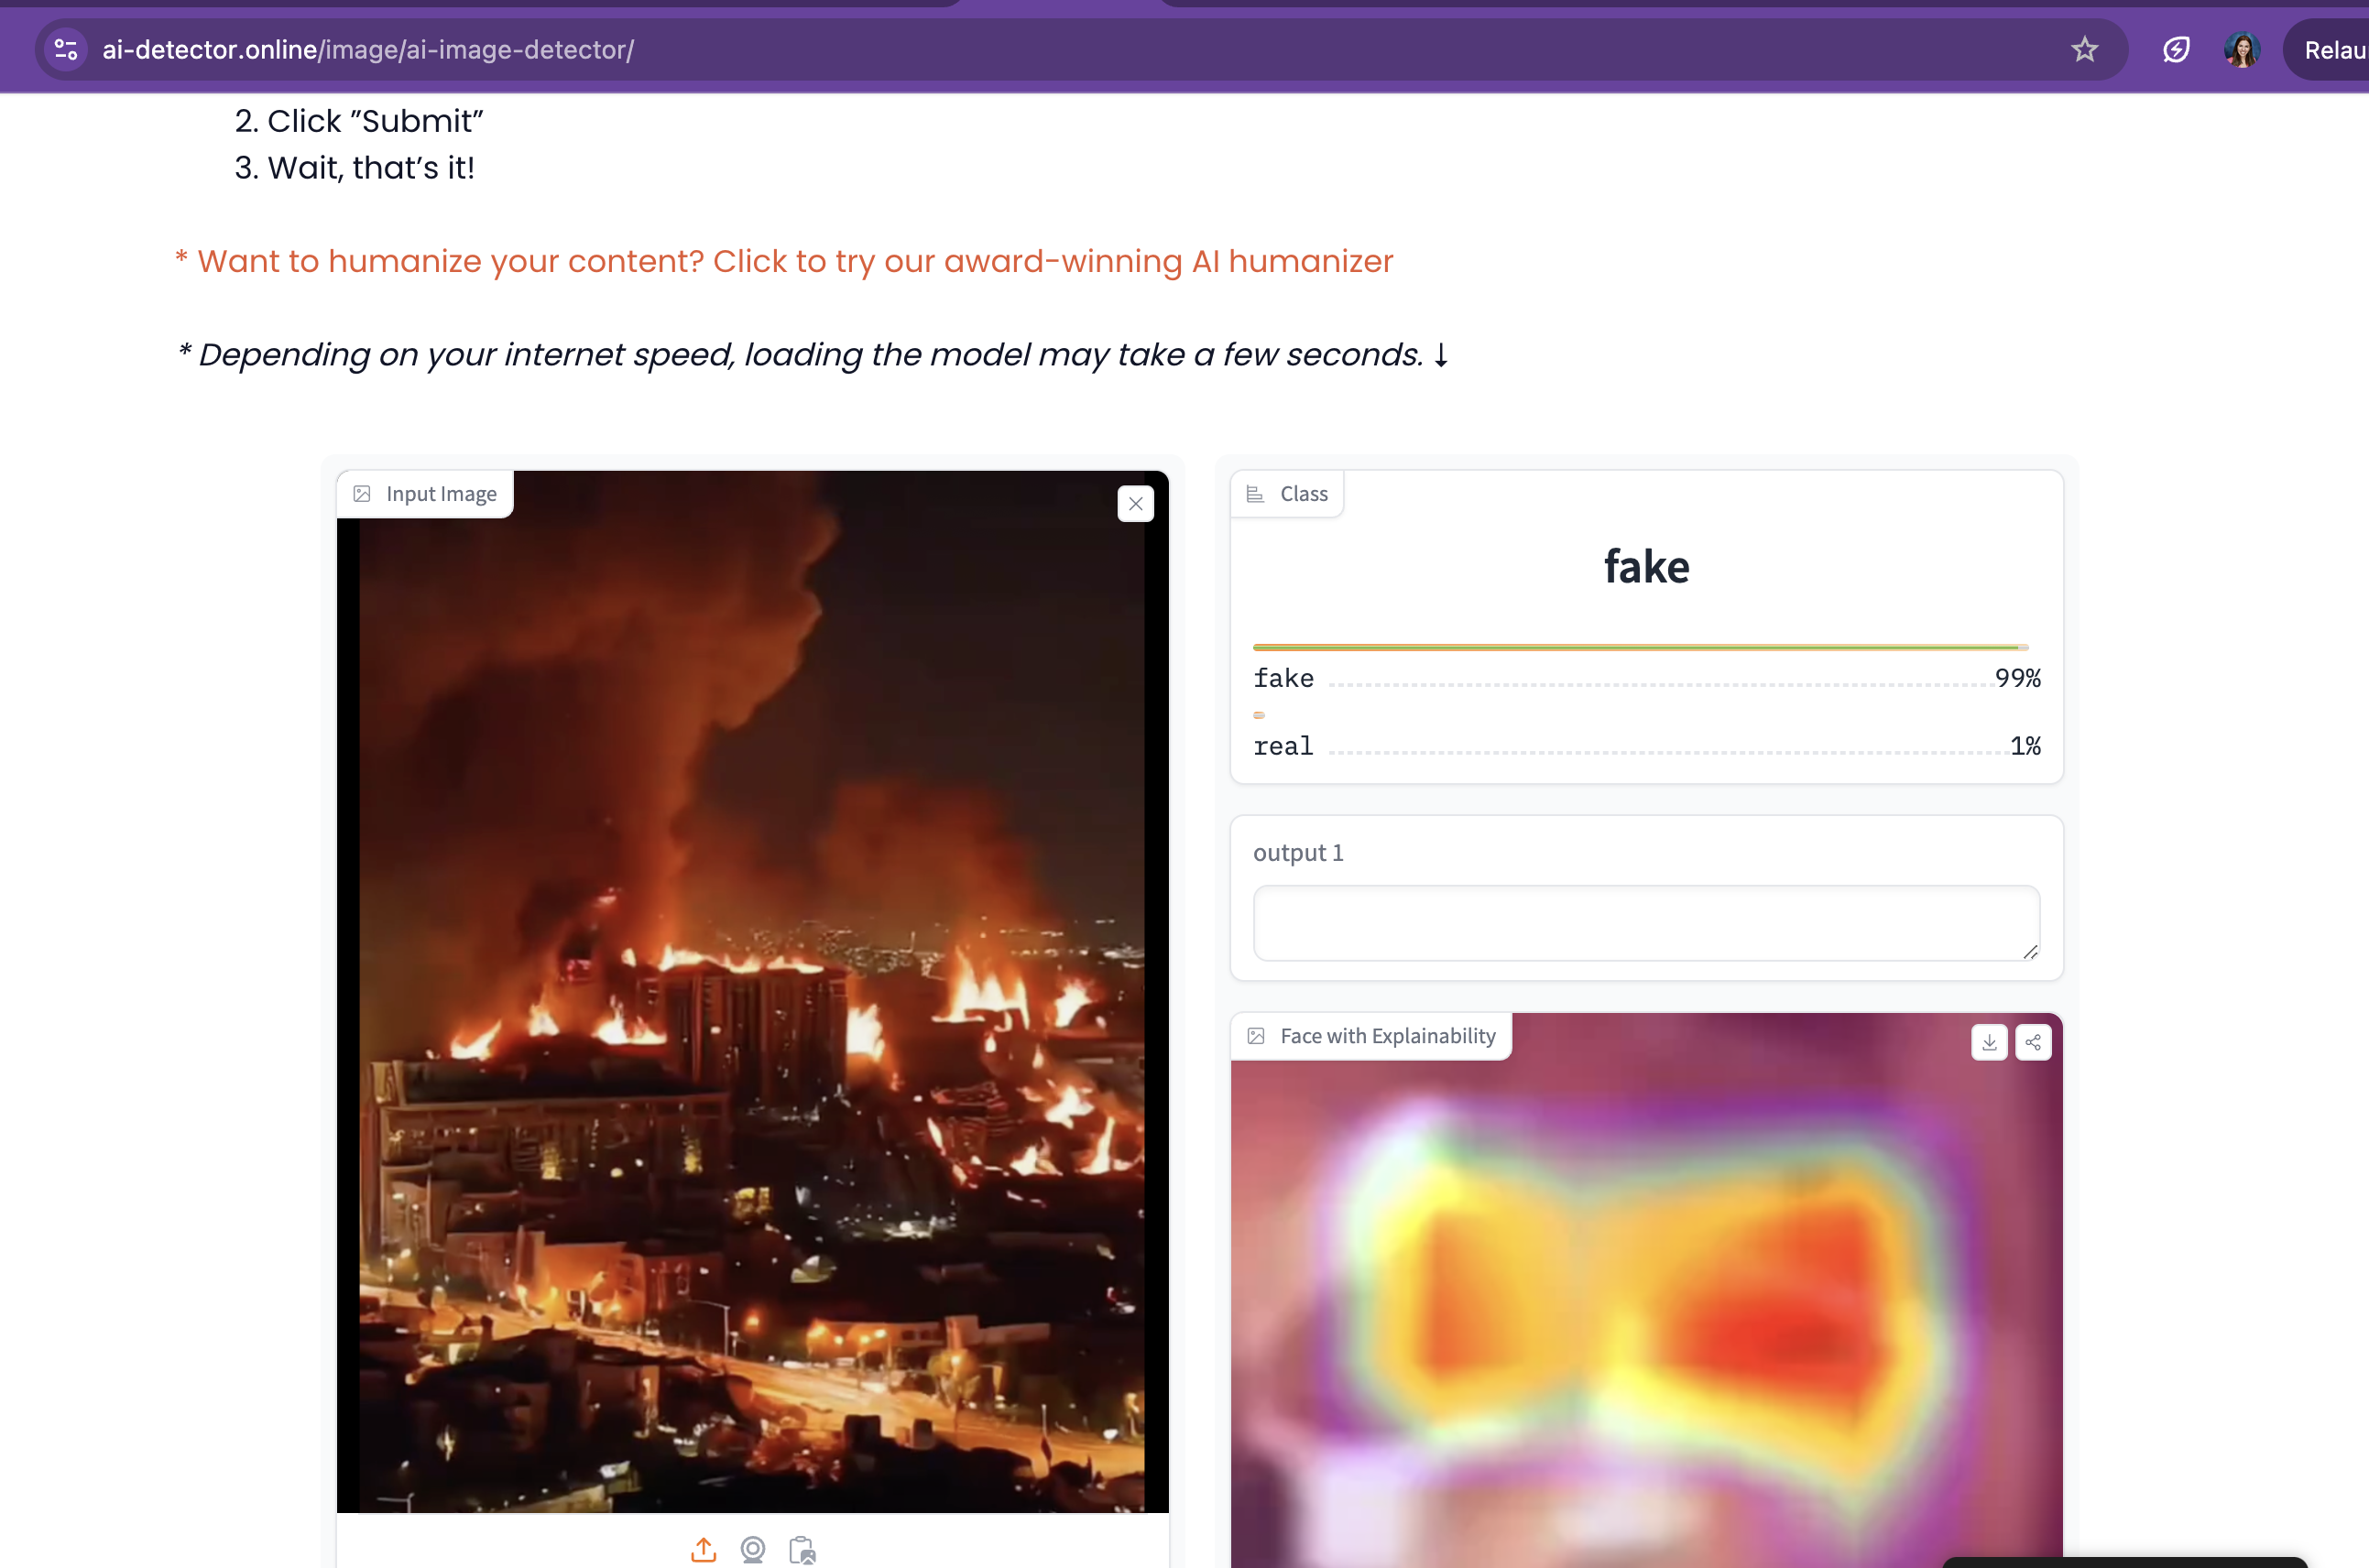Viewport: 2369px width, 1568px height.
Task: Click the upload file icon below image
Action: (x=703, y=1549)
